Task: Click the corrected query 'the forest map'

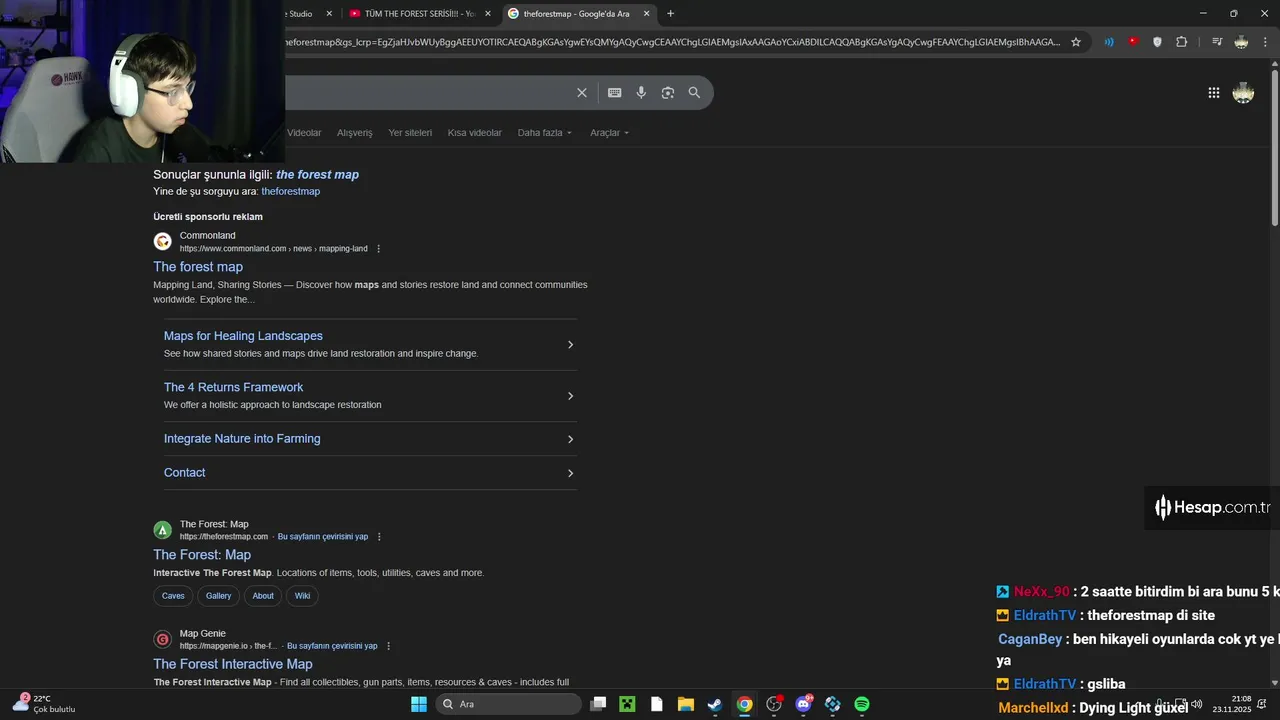Action: (x=317, y=175)
